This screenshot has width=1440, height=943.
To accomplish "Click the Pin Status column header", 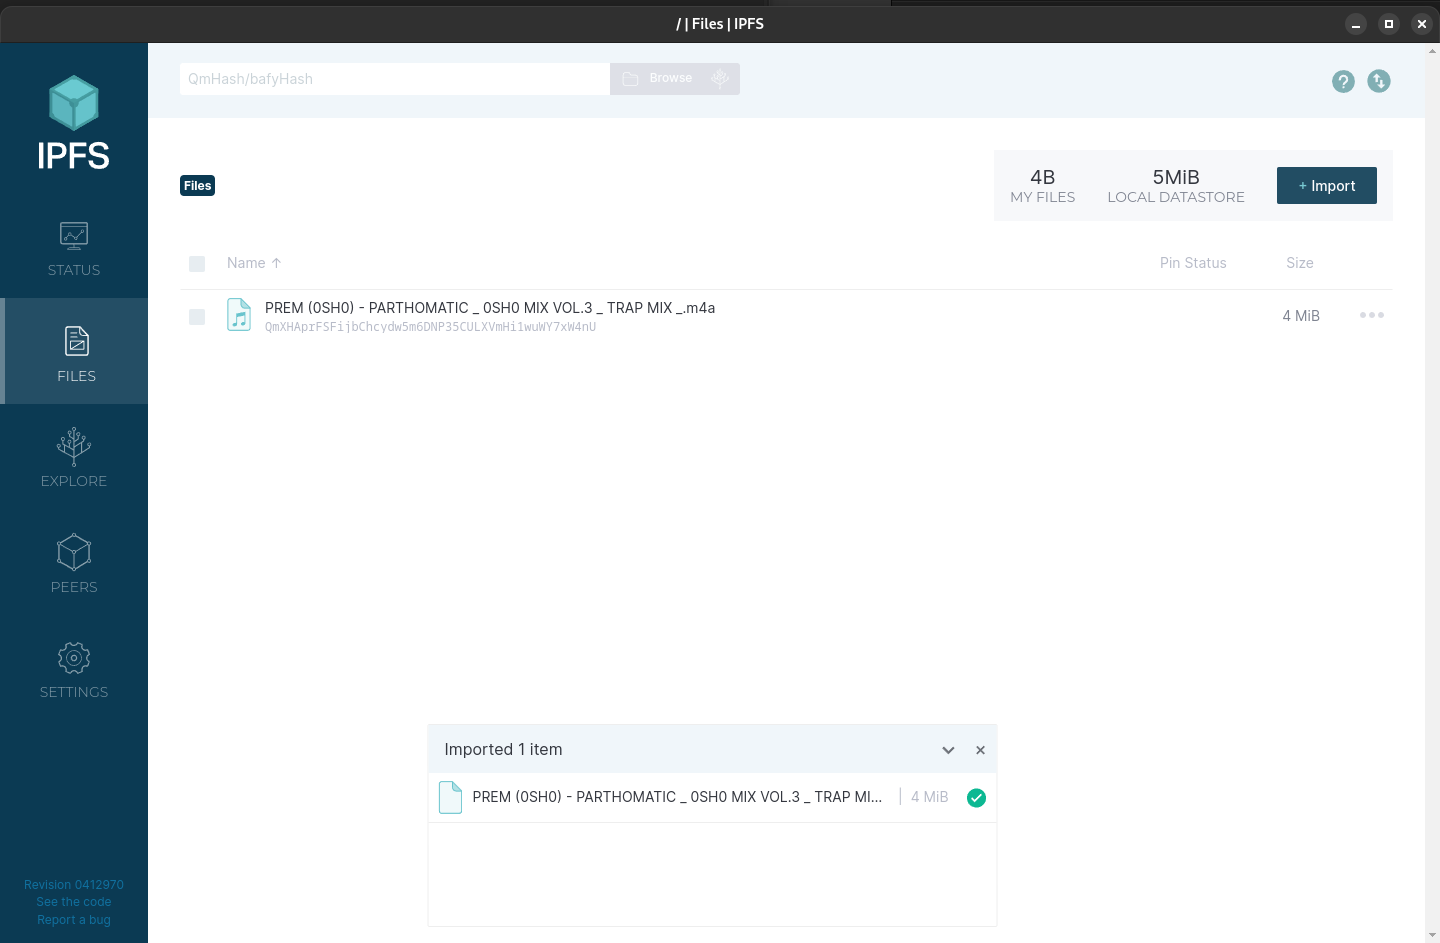I will 1193,263.
